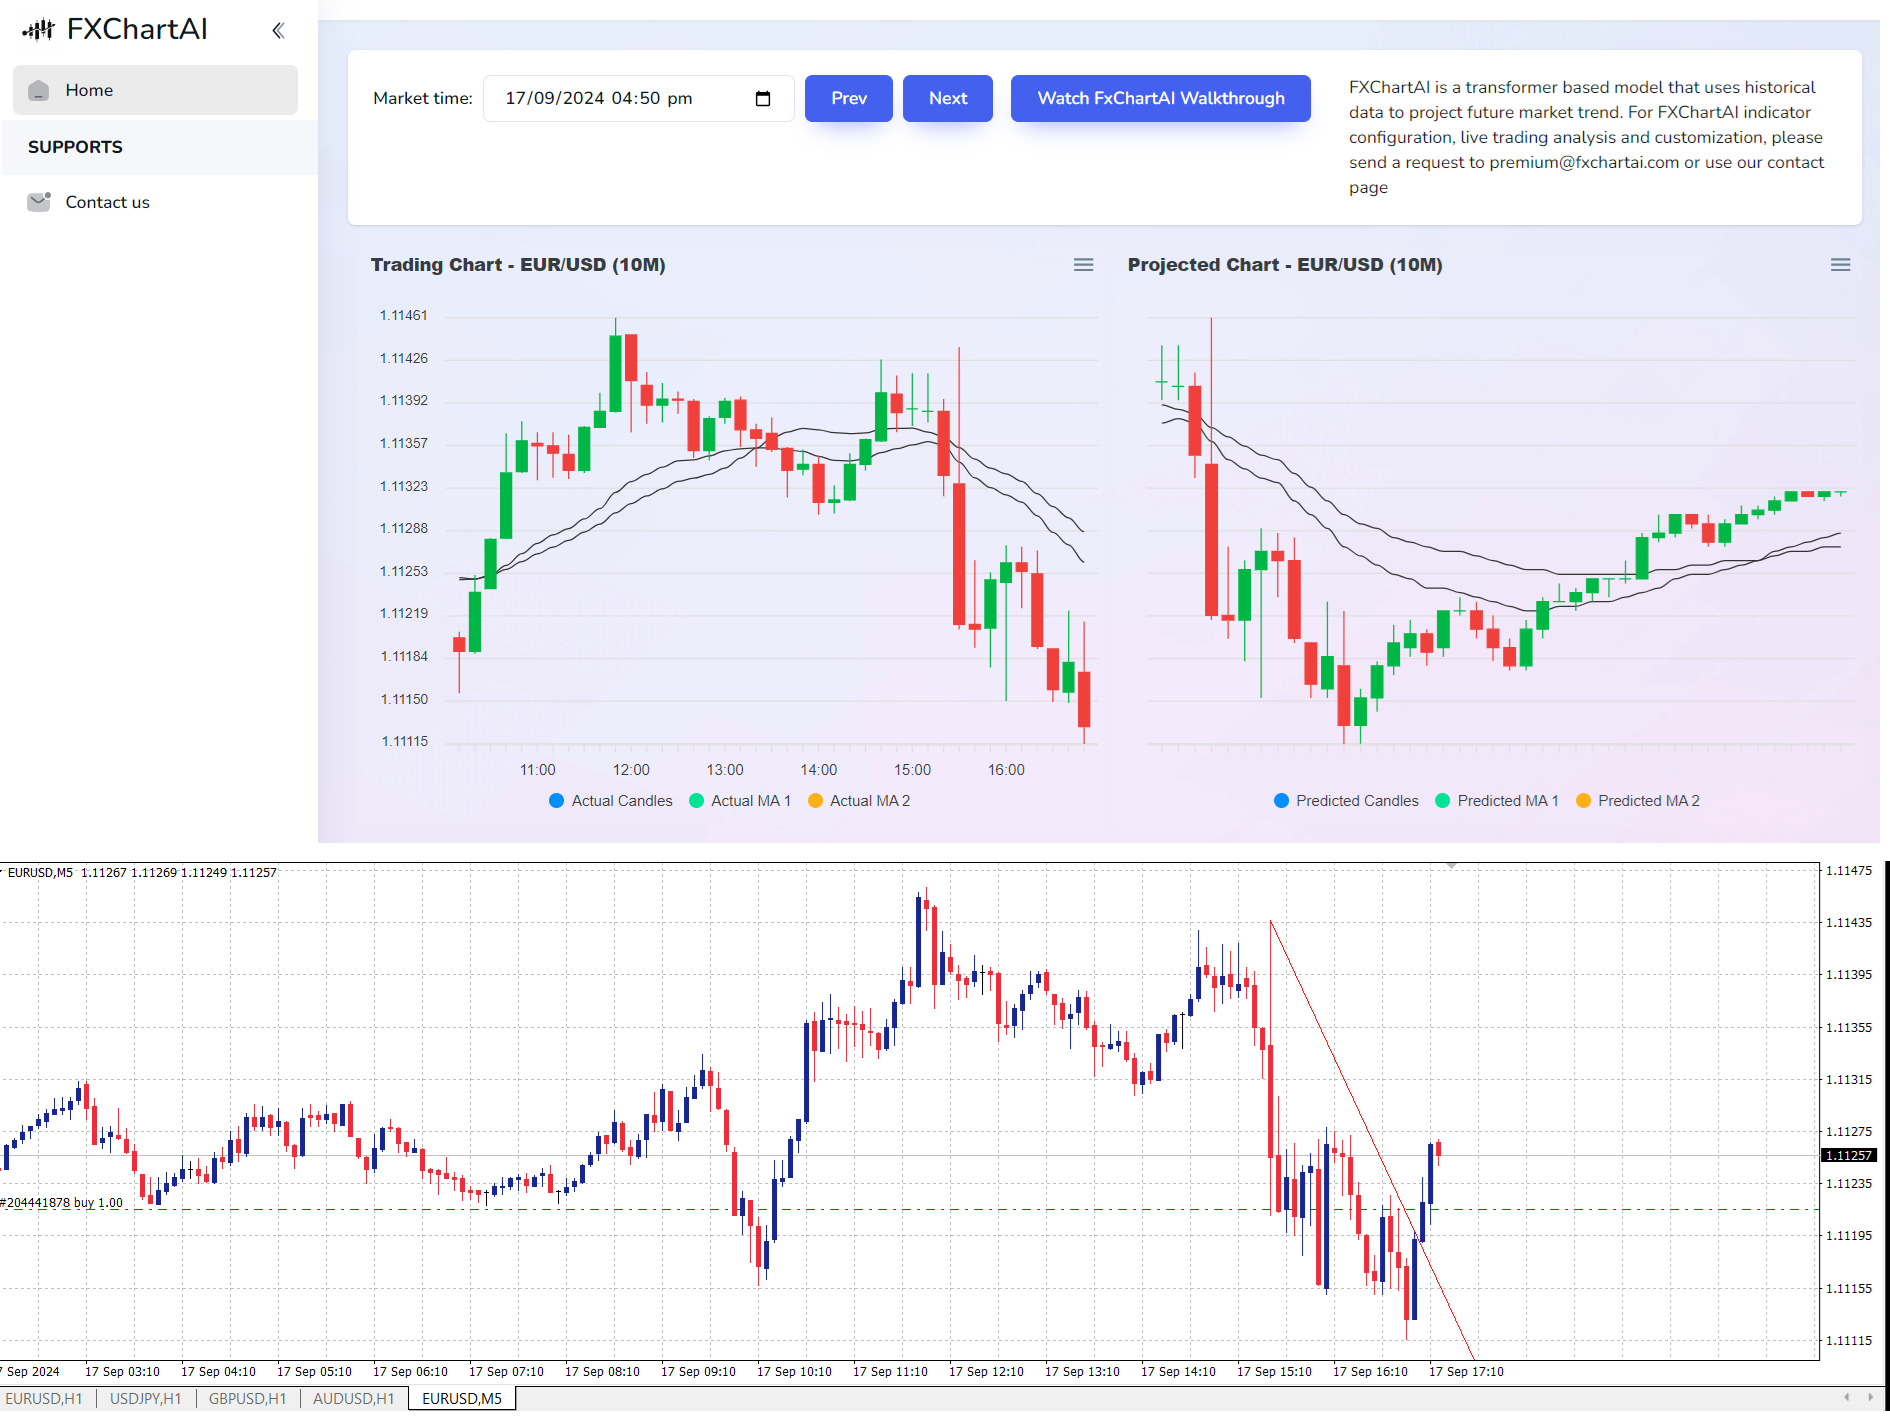Viewport: 1890px width, 1416px height.
Task: Click the 1.11257 current price label
Action: tap(1848, 1155)
